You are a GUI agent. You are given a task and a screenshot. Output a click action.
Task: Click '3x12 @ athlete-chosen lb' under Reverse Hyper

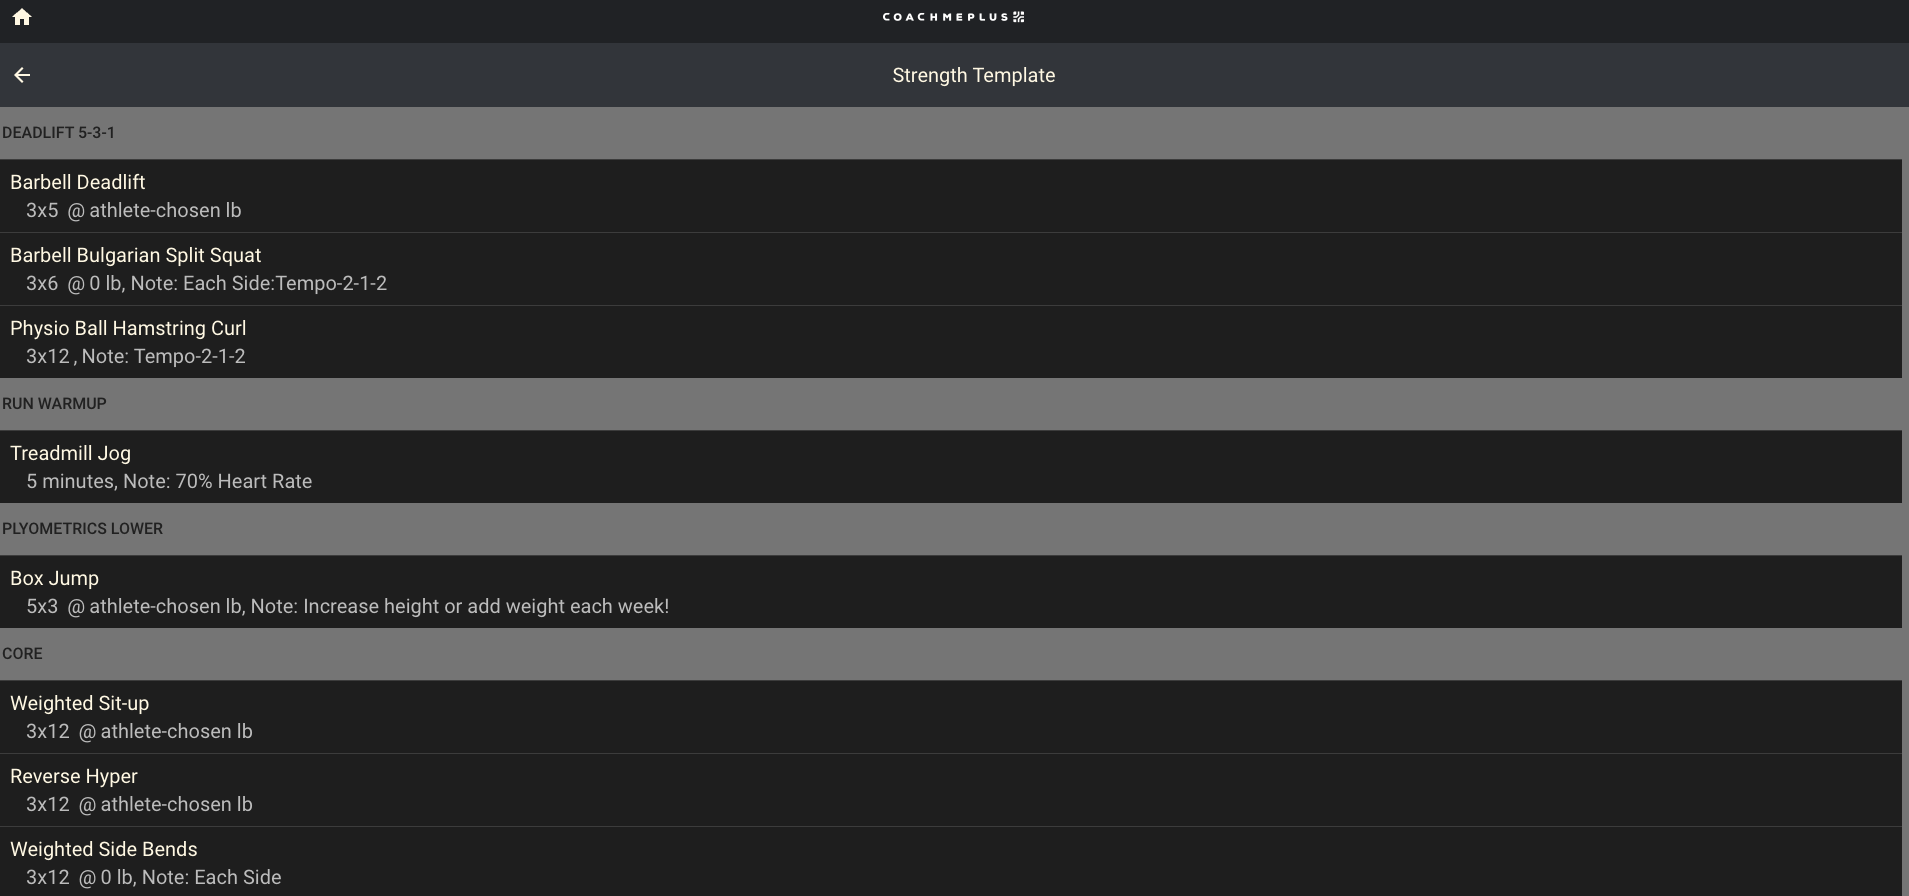(x=139, y=805)
